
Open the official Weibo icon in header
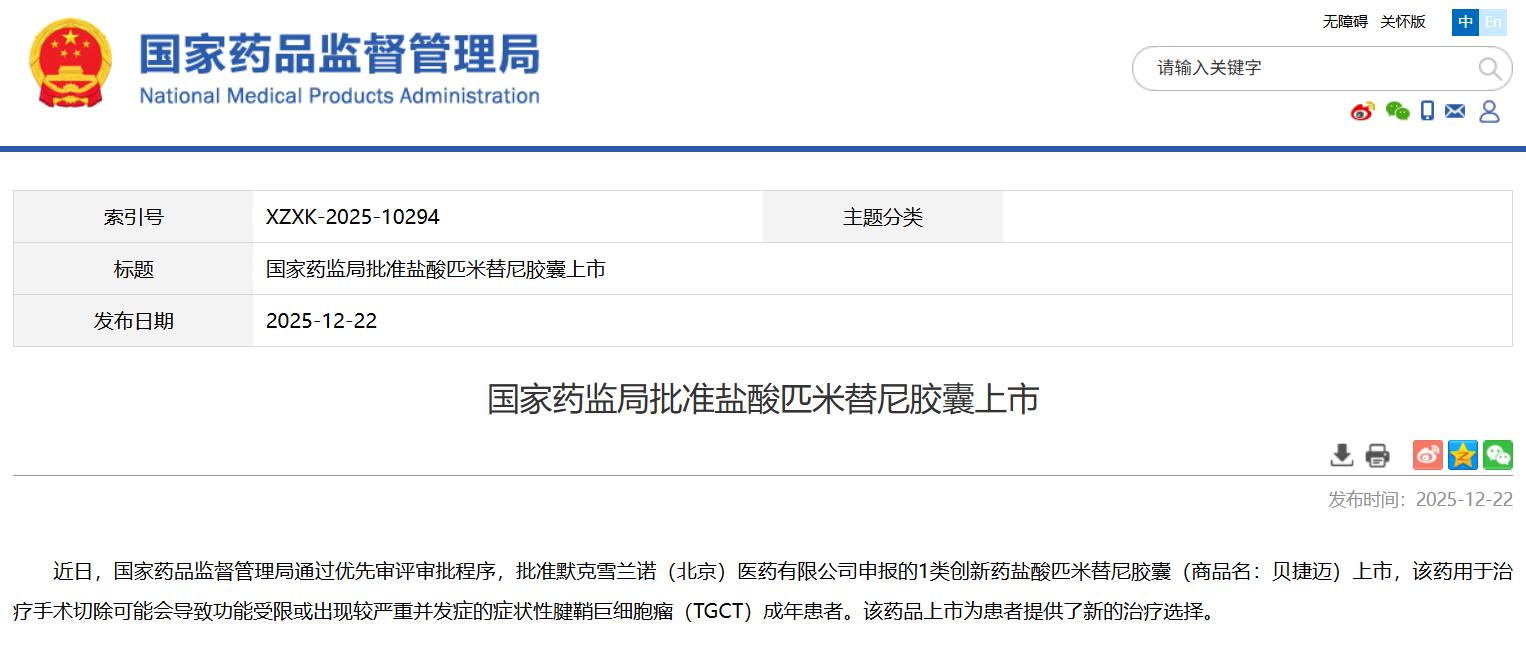tap(1362, 111)
